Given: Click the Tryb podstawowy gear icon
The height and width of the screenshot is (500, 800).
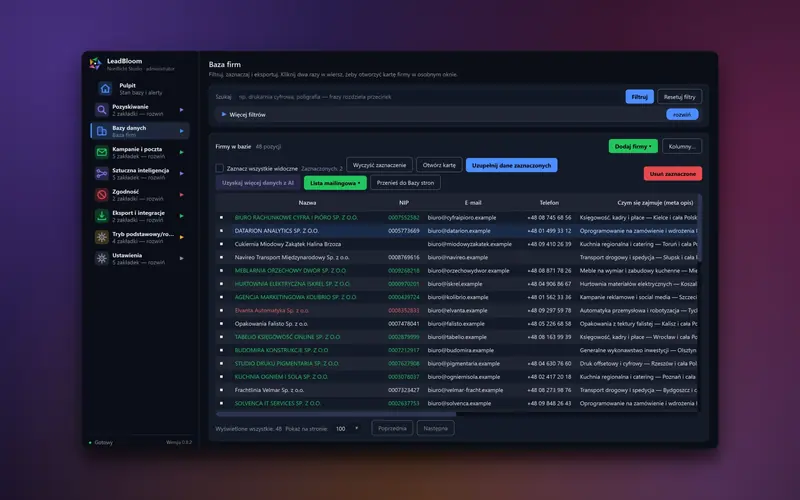Looking at the screenshot, I should [x=102, y=237].
